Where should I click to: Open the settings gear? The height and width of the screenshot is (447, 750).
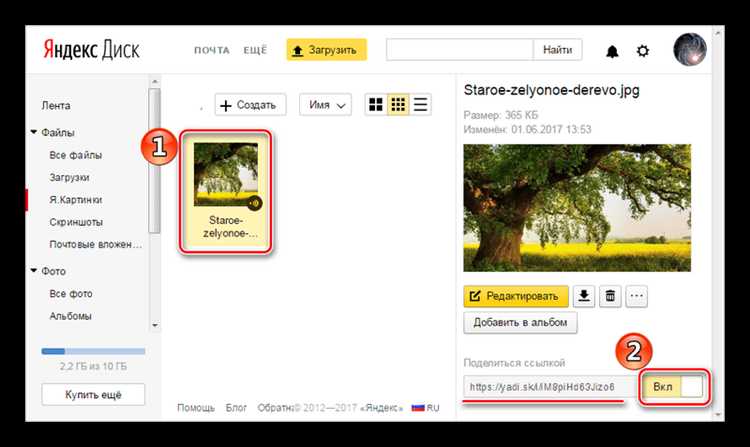[643, 50]
